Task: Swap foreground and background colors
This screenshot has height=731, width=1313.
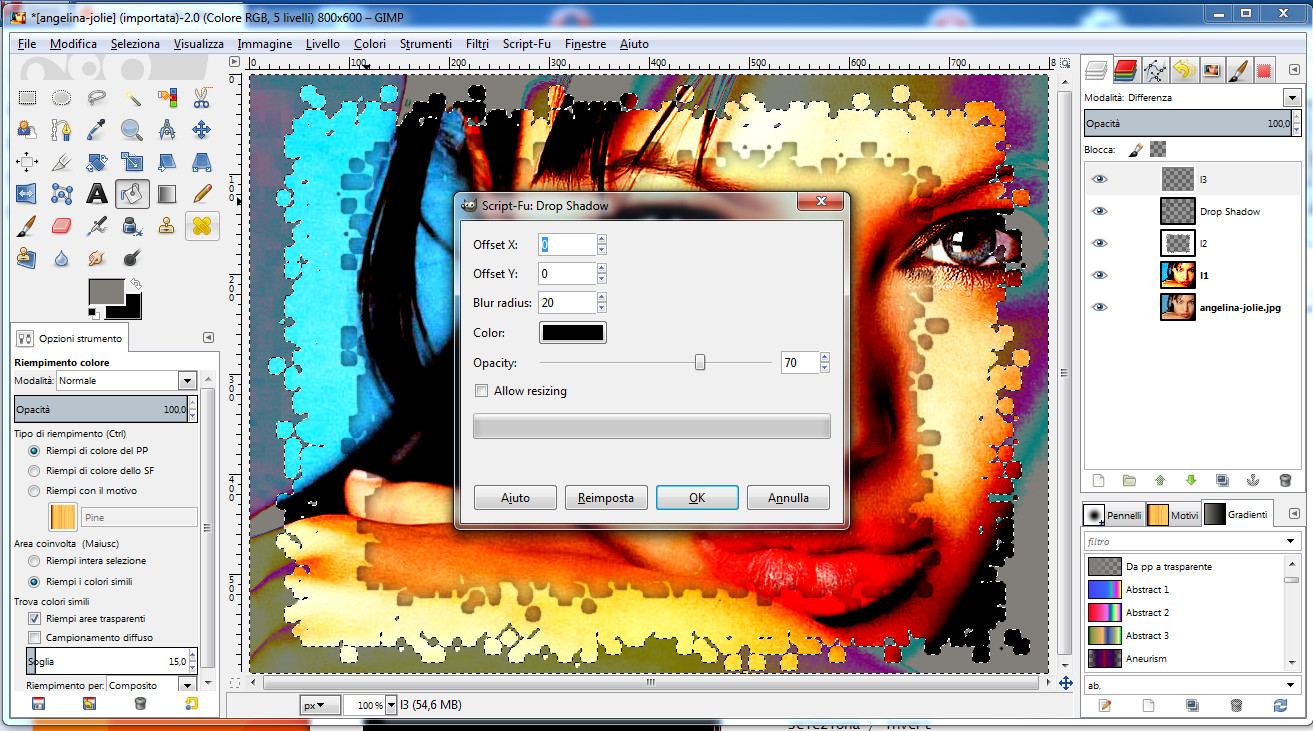Action: point(136,283)
